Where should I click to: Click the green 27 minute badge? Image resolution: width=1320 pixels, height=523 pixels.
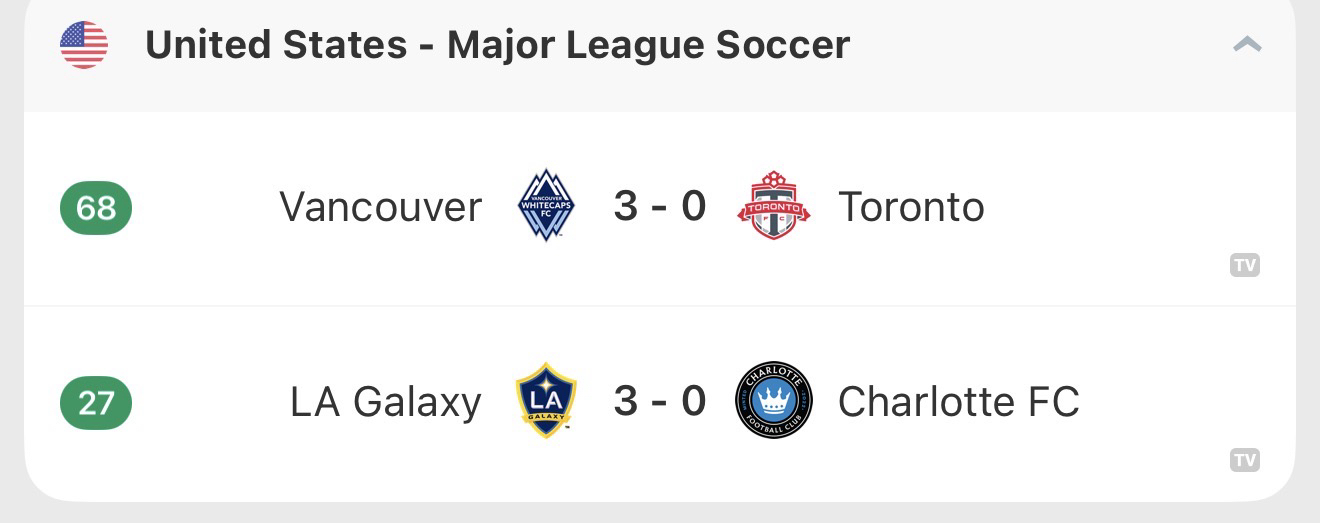click(96, 403)
